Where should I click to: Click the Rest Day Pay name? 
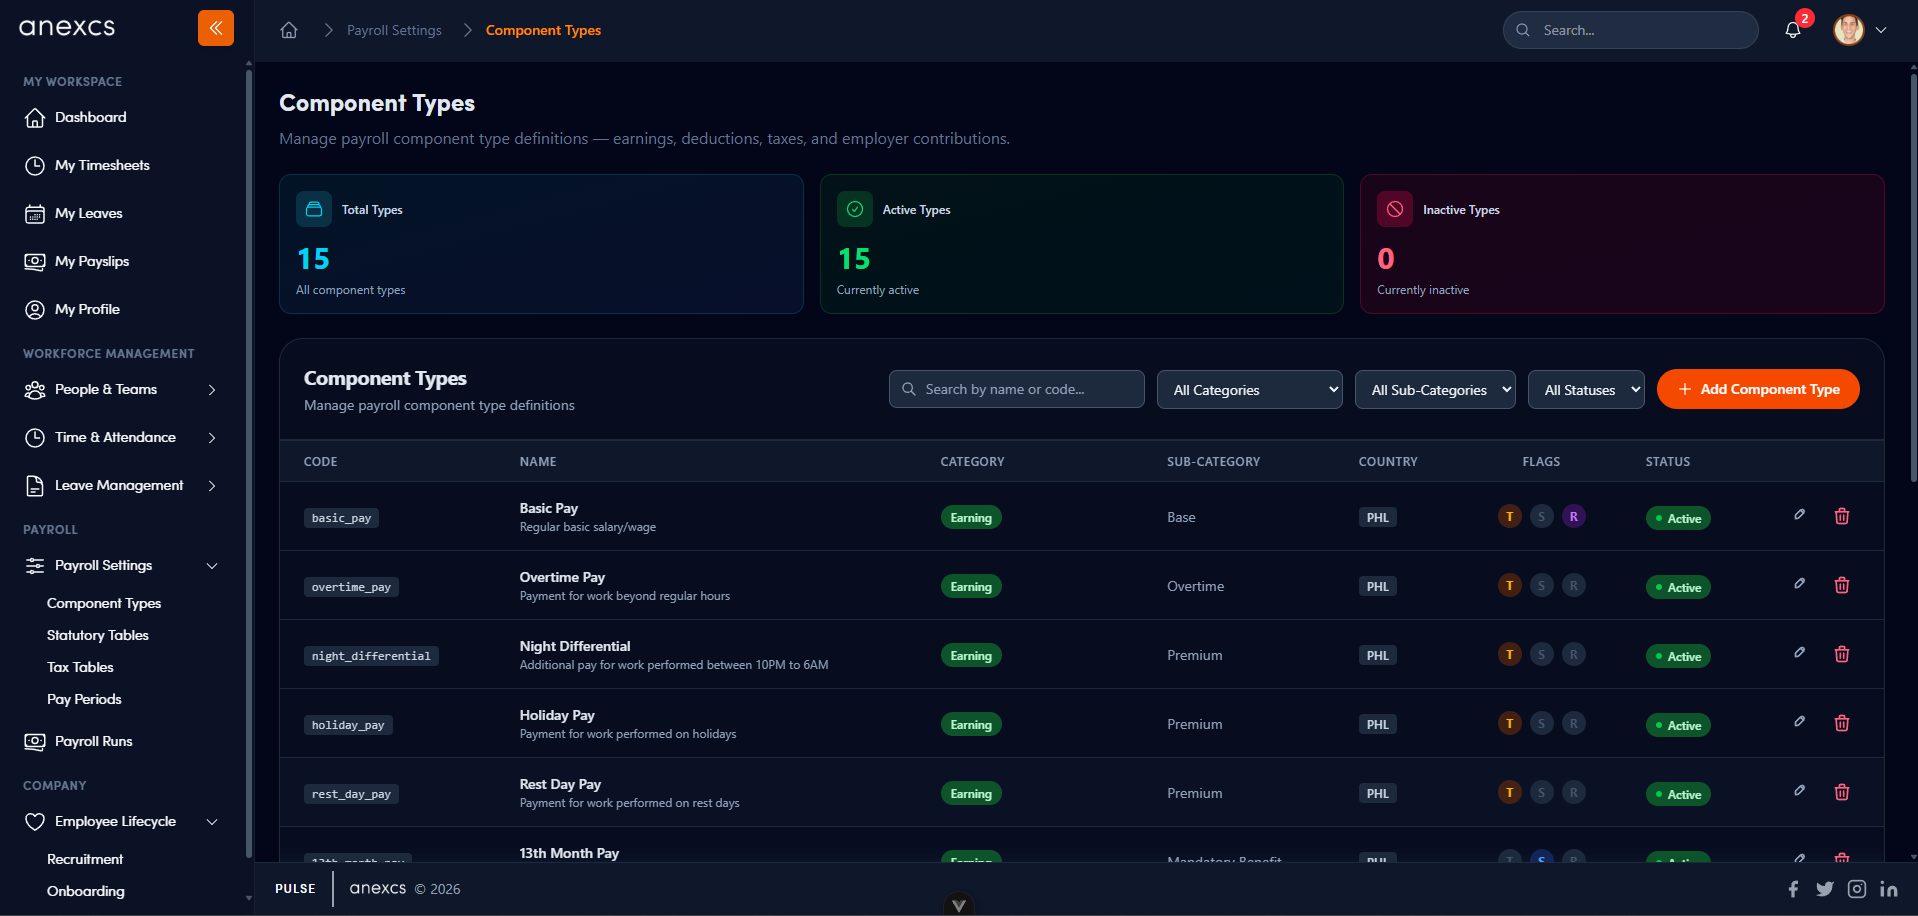coord(560,784)
